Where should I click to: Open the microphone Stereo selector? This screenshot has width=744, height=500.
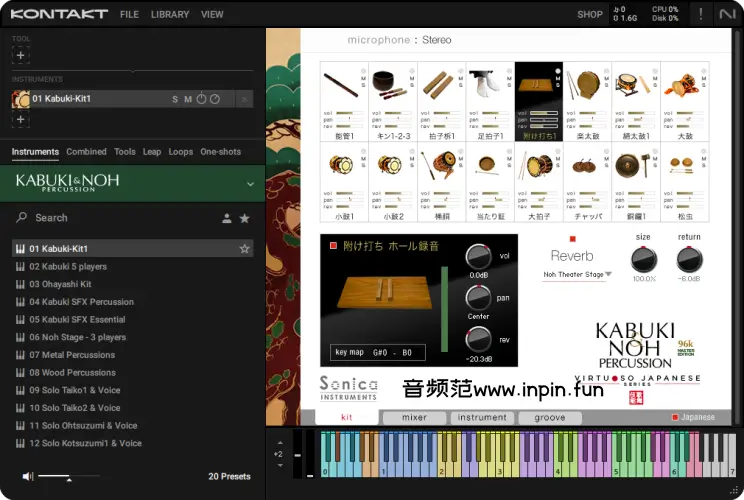[x=437, y=40]
